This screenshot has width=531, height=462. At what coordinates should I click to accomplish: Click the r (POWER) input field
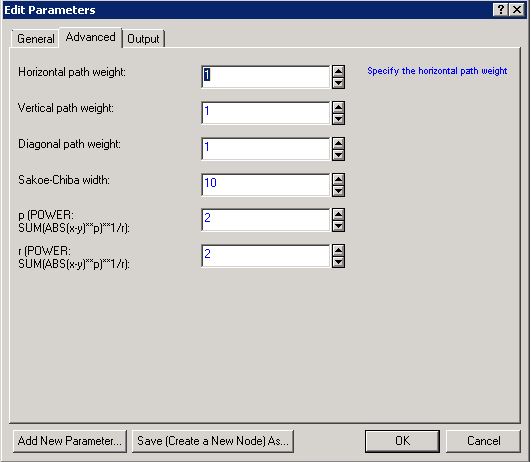[266, 256]
